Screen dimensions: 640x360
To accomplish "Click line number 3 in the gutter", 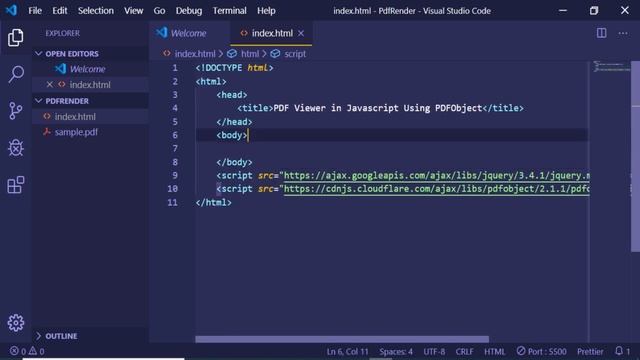I will click(x=175, y=95).
